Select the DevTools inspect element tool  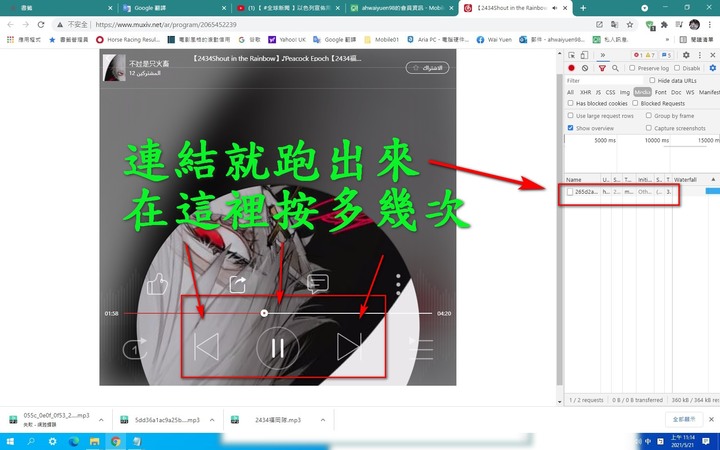pos(572,55)
